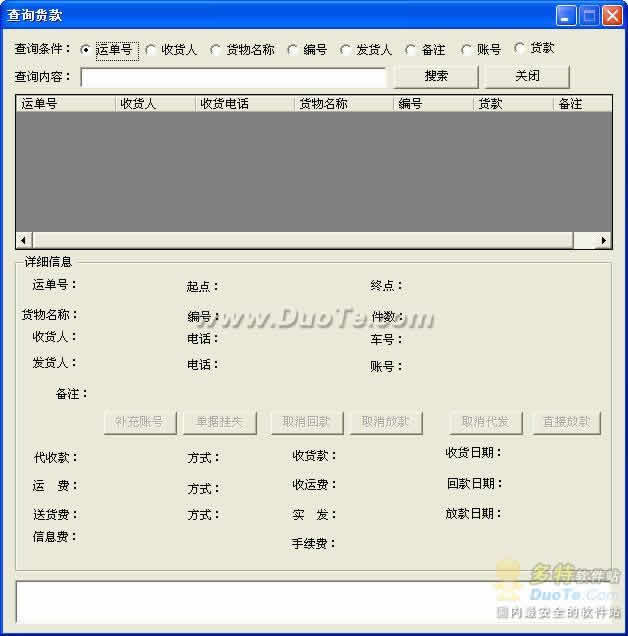The image size is (628, 636).
Task: Click the 货物名称 column header
Action: [x=344, y=104]
